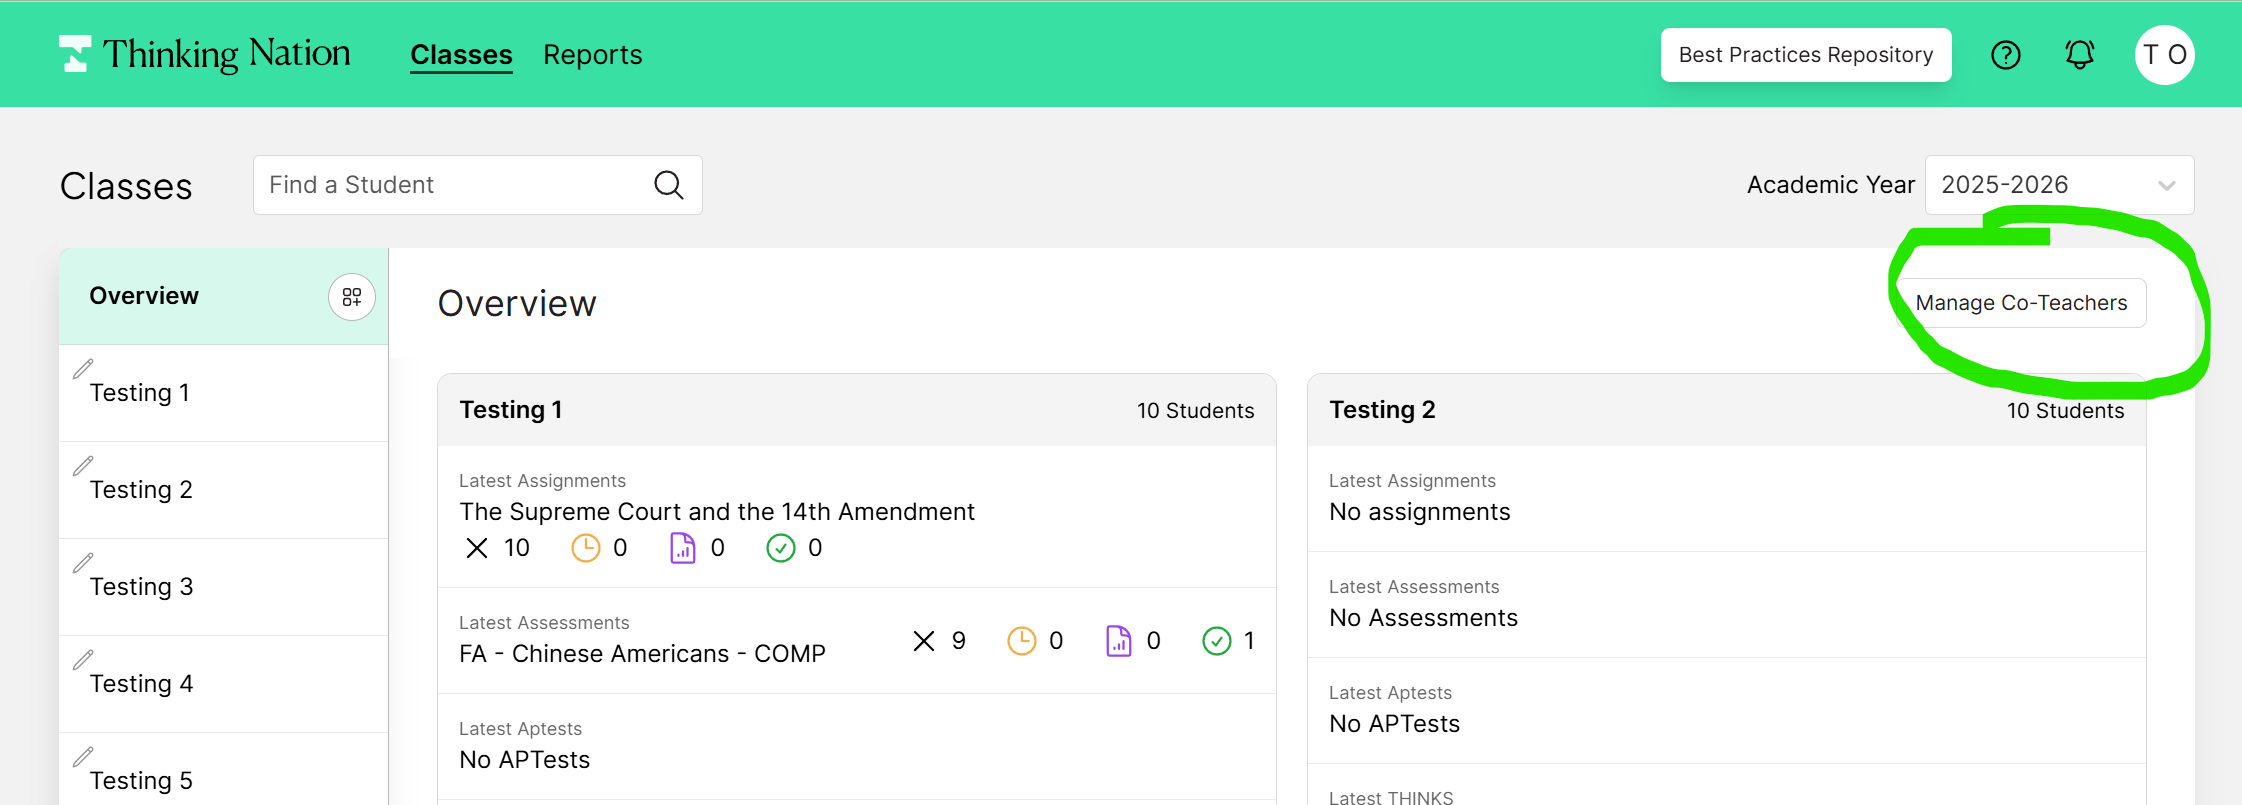
Task: Edit Testing 1 with the pencil icon
Action: 83,369
